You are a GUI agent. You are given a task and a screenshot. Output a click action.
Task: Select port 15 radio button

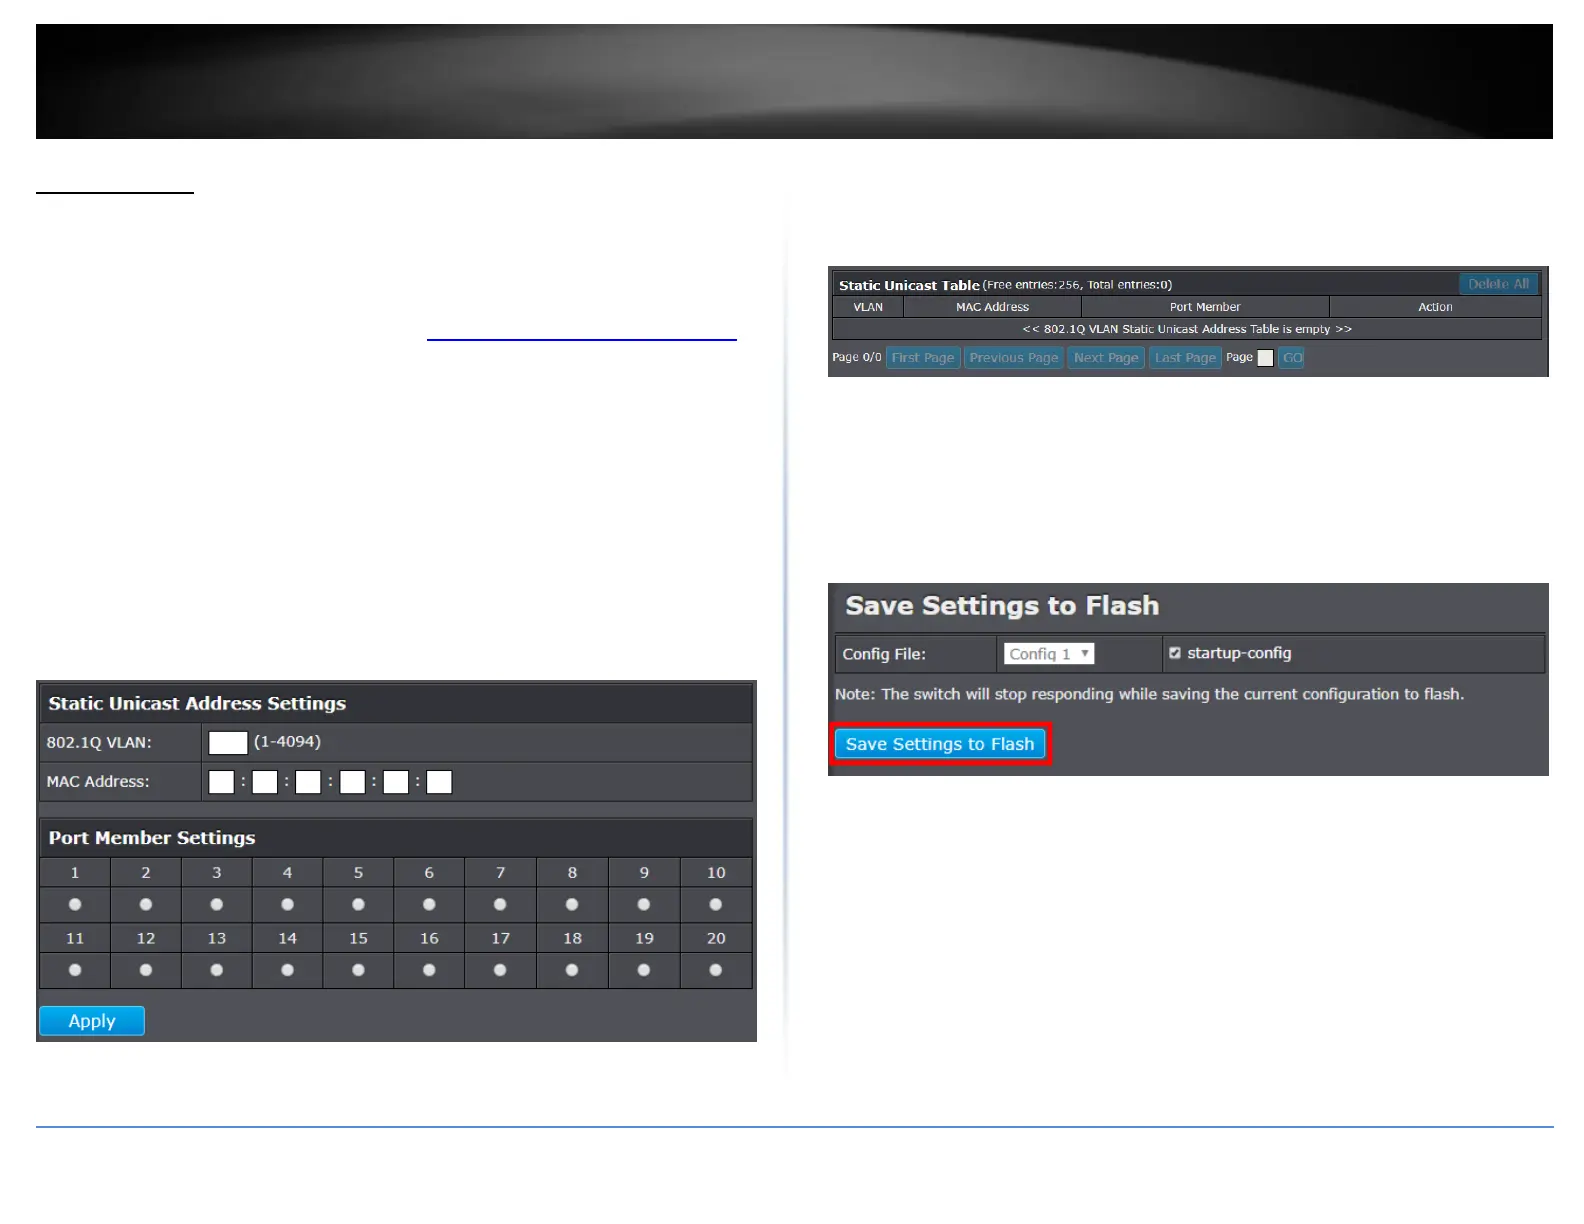point(358,970)
